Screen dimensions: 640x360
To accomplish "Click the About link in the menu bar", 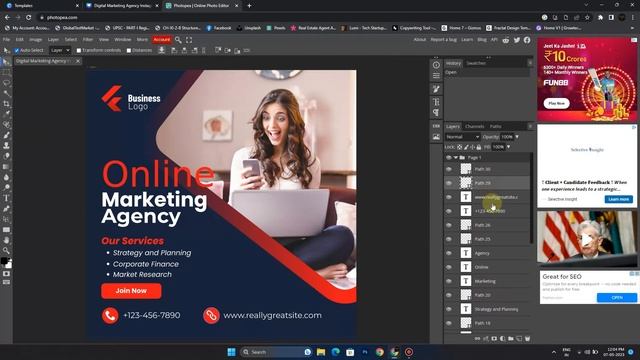I will pos(420,40).
